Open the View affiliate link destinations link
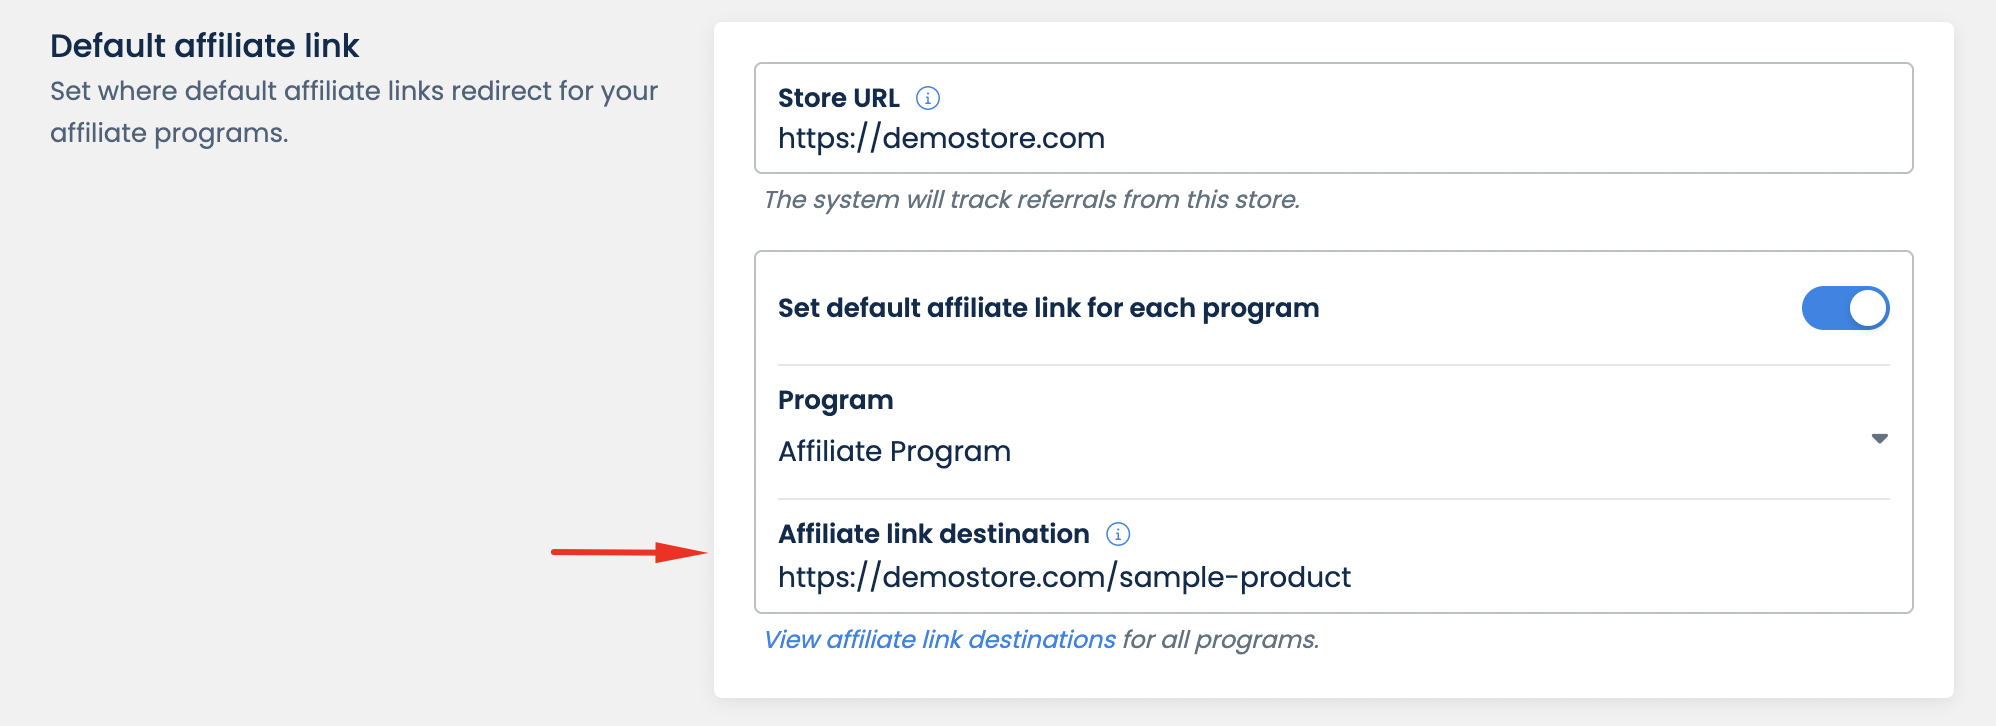1996x726 pixels. (939, 640)
